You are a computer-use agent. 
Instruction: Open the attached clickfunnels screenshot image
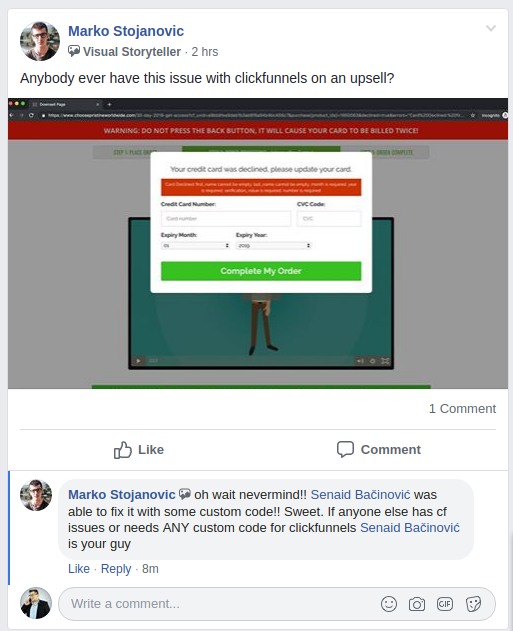click(258, 243)
